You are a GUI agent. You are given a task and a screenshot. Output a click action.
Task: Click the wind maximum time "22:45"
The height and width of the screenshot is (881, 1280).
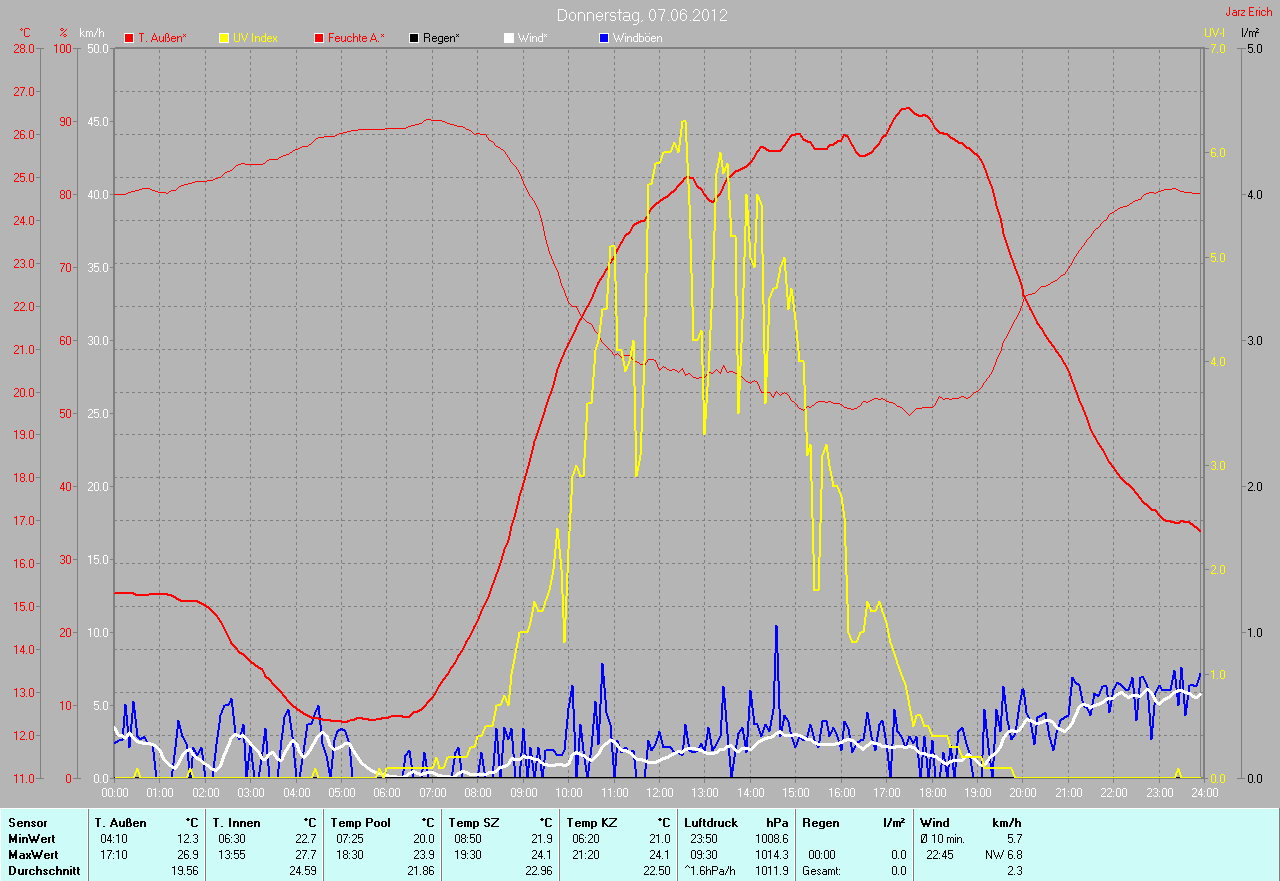click(940, 854)
